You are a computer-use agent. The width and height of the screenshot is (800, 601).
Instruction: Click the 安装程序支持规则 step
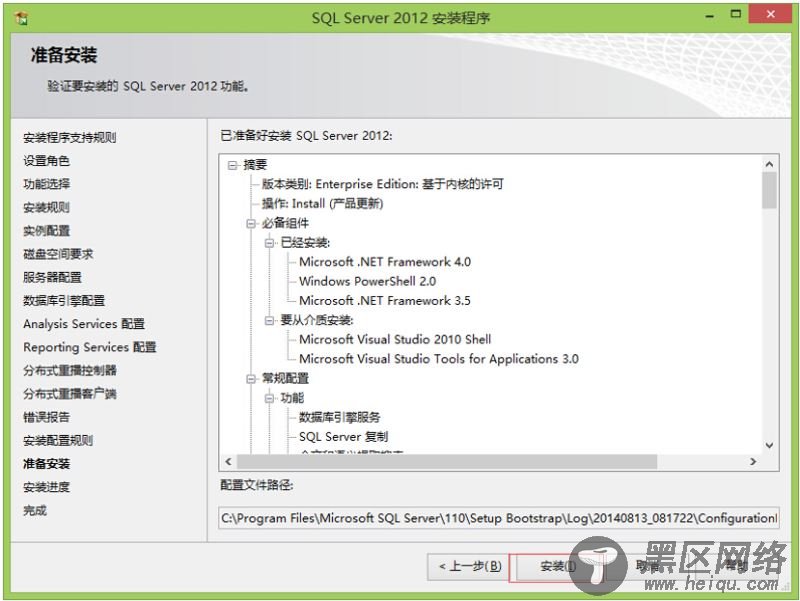(69, 138)
